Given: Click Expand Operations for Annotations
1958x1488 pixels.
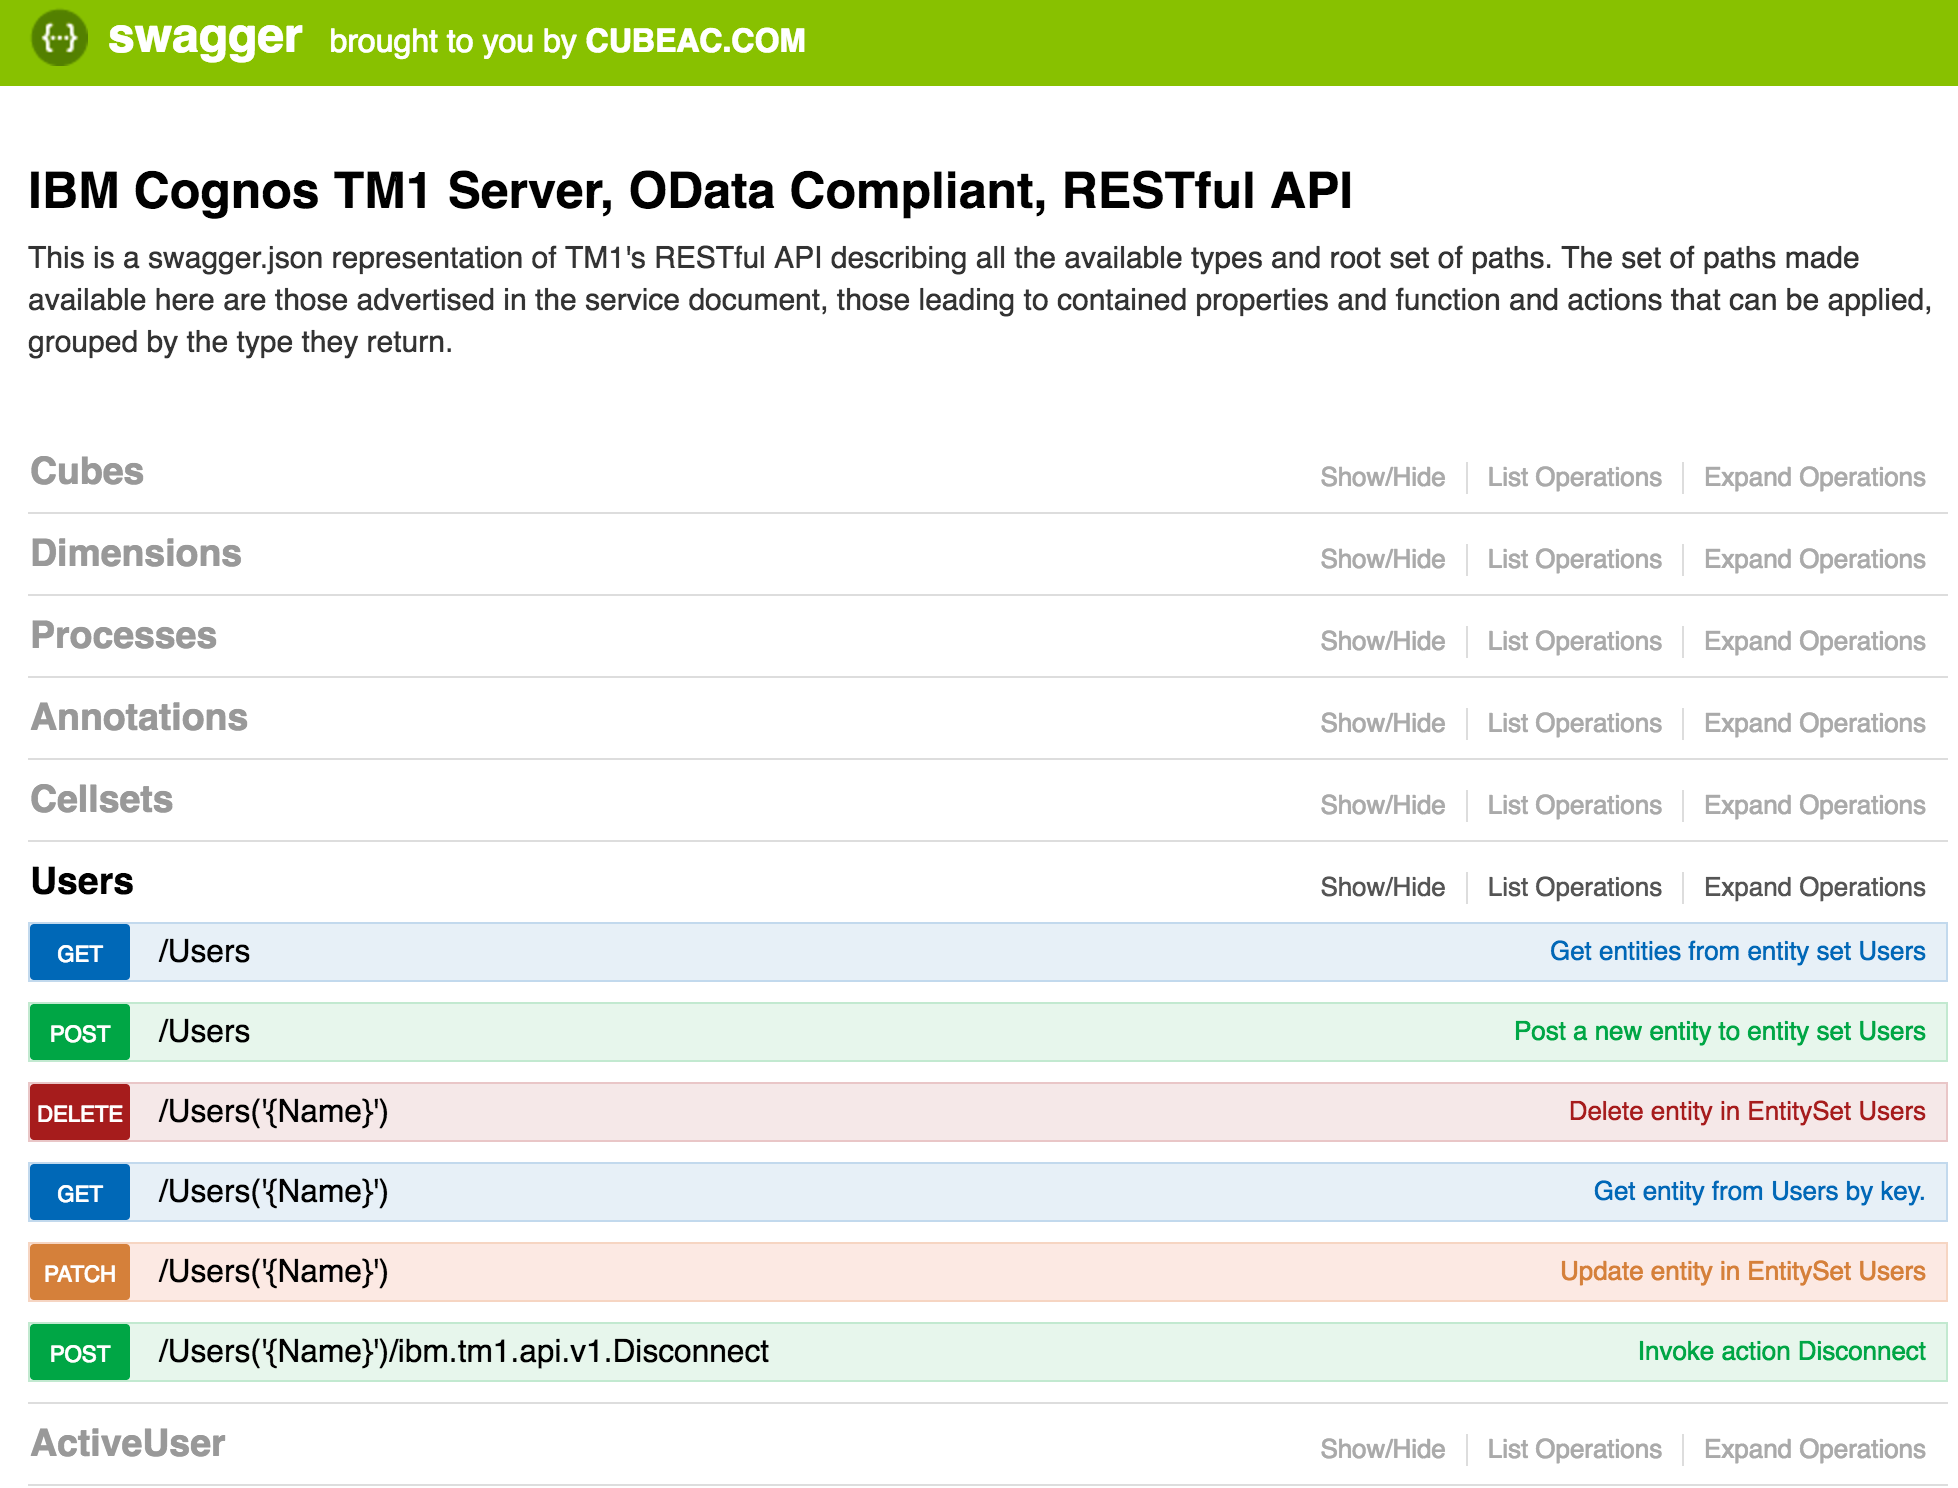Looking at the screenshot, I should pyautogui.click(x=1814, y=723).
